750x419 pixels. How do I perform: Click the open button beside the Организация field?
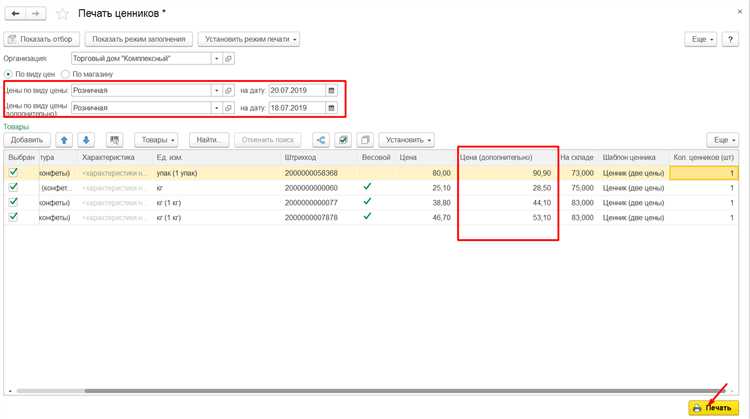click(229, 59)
